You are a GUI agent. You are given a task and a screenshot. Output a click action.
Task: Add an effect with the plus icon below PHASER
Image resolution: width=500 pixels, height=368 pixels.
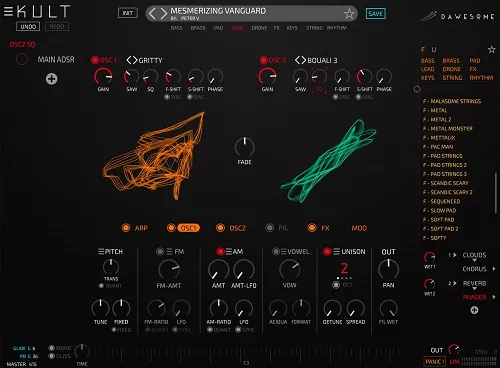(474, 310)
